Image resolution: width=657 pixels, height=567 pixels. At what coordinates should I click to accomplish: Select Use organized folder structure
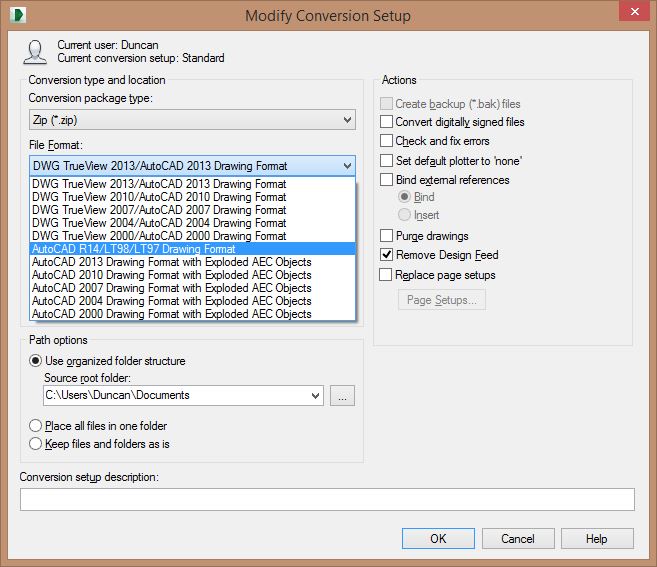pos(36,361)
